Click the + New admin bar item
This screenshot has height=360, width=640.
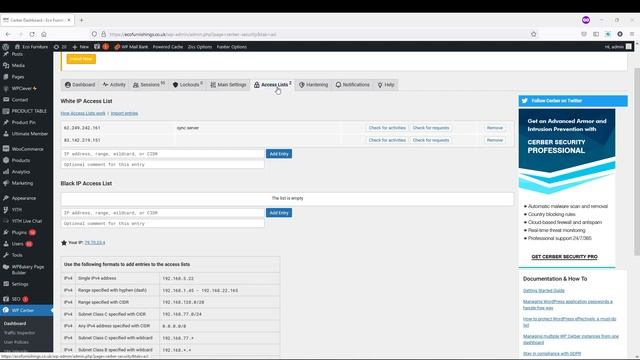pyautogui.click(x=80, y=47)
